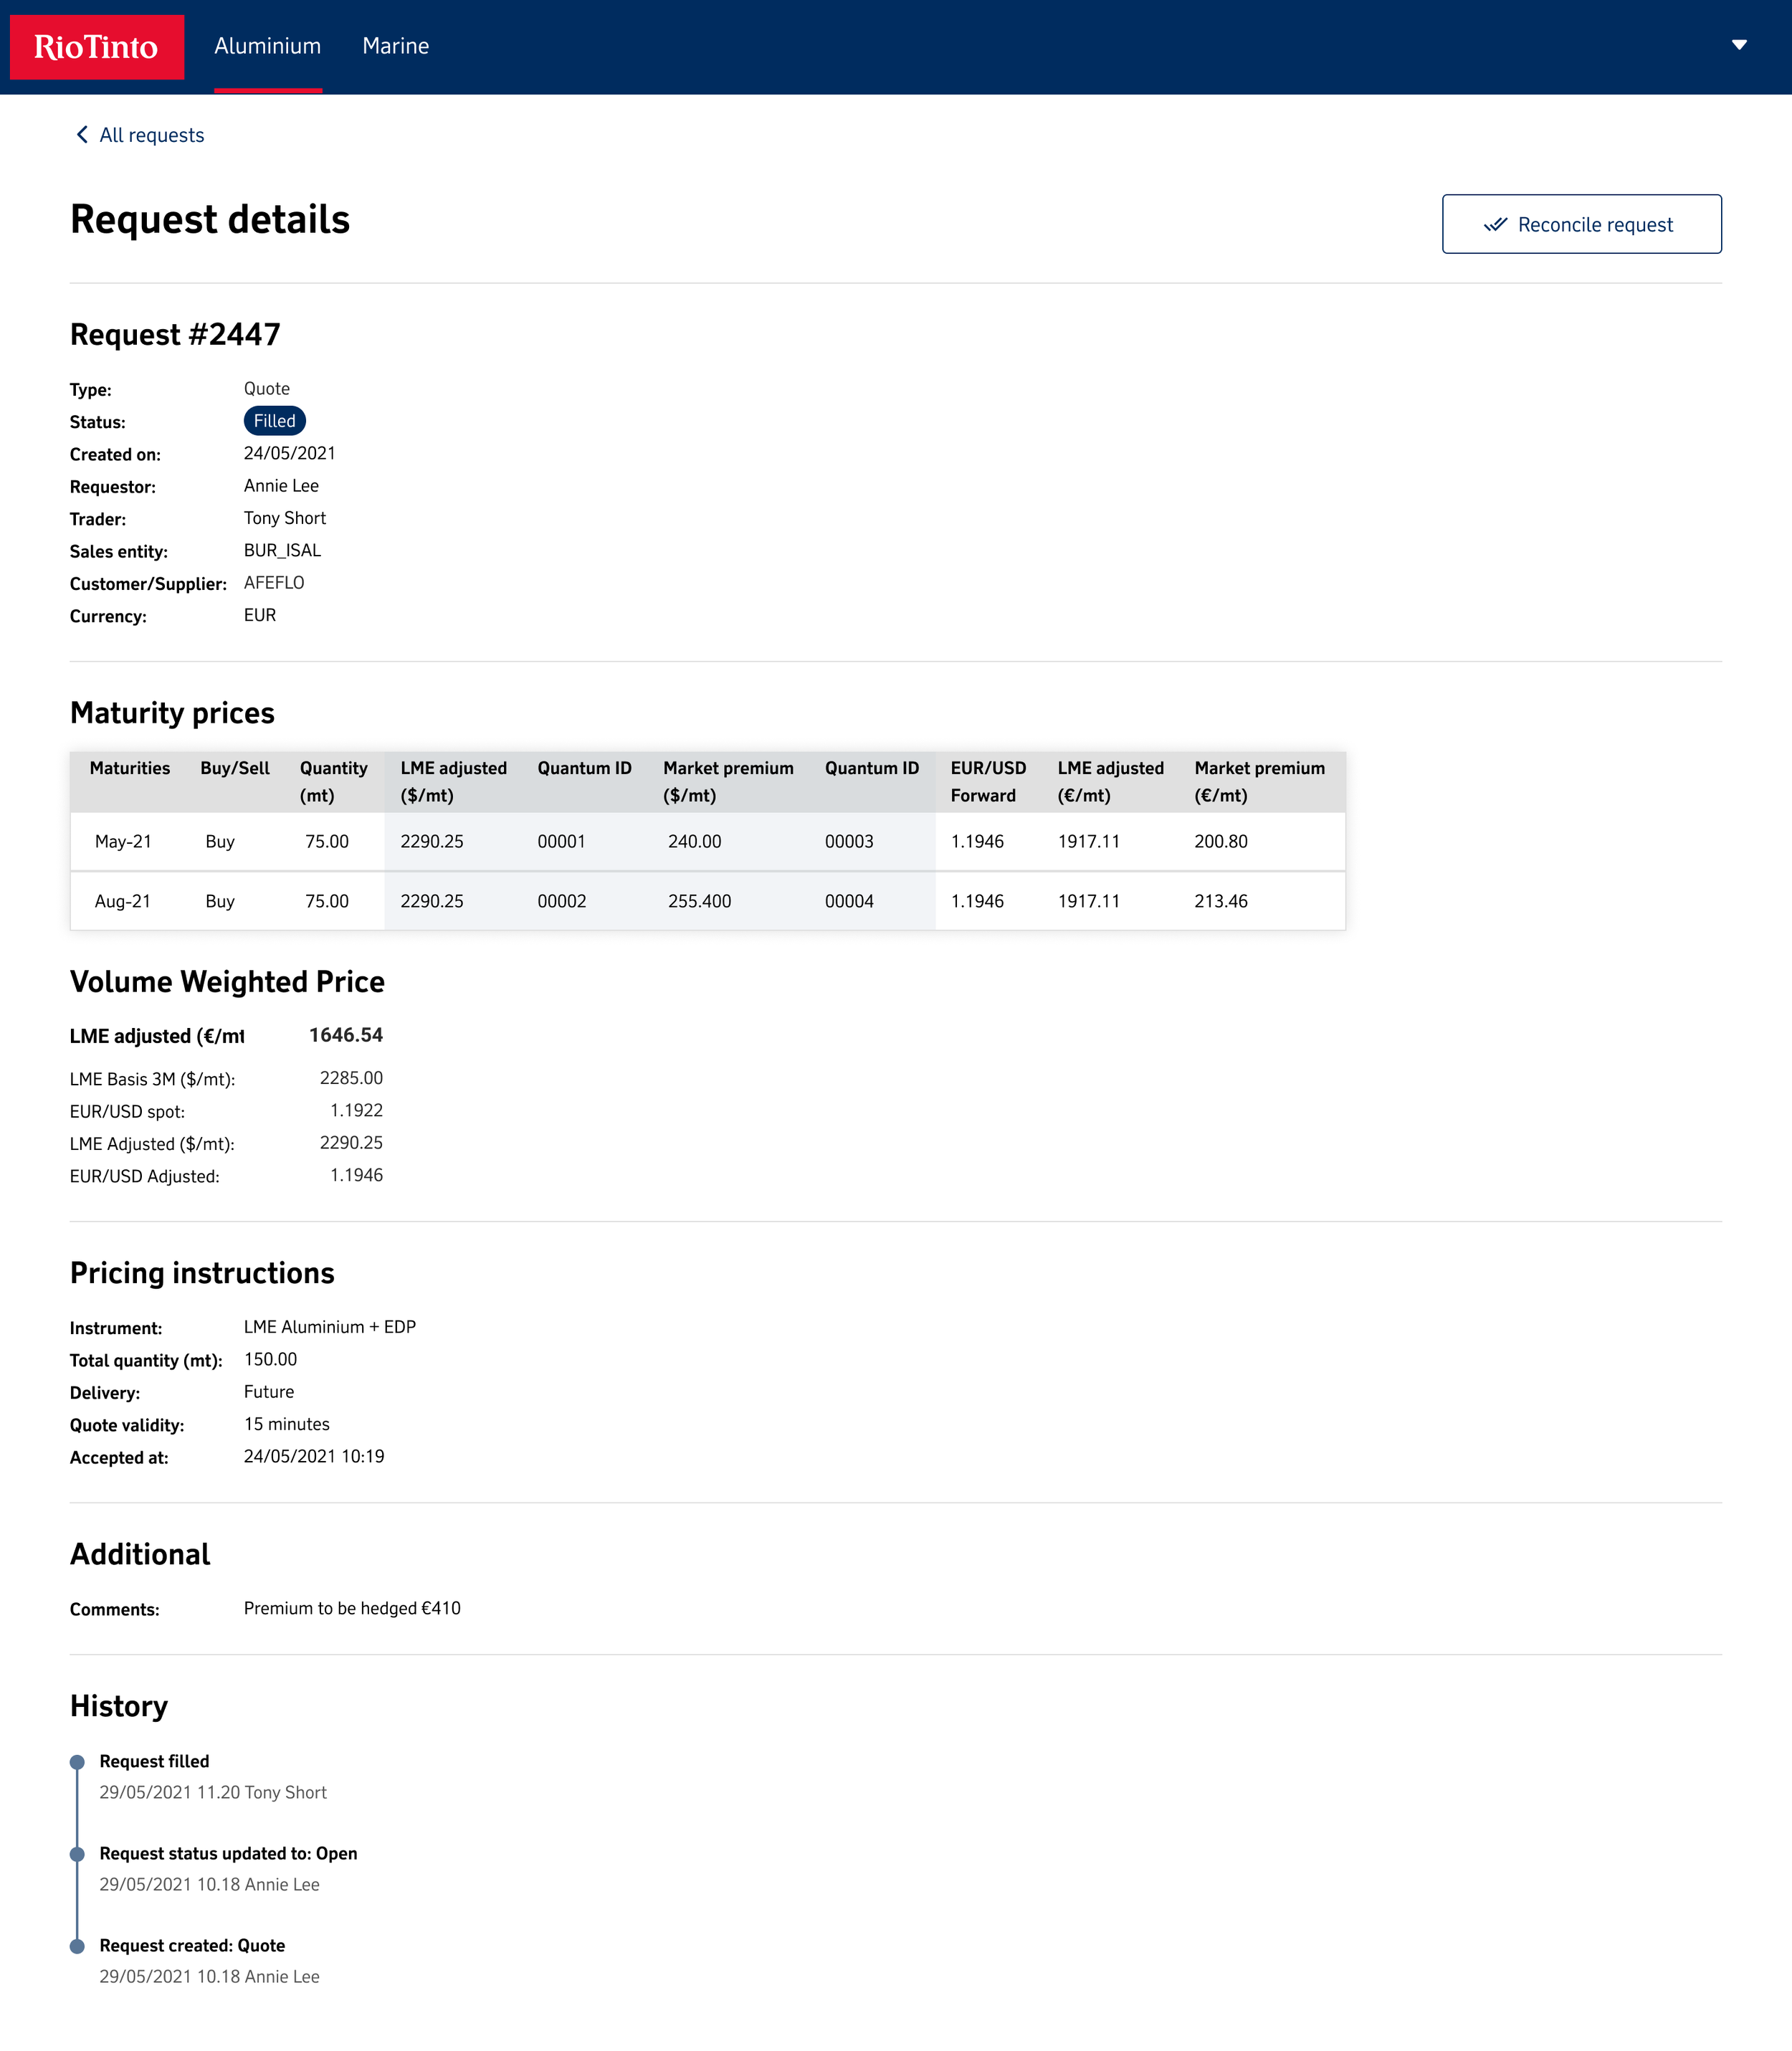Viewport: 1792px width, 2051px height.
Task: Click the Maturities column header
Action: pyautogui.click(x=129, y=768)
